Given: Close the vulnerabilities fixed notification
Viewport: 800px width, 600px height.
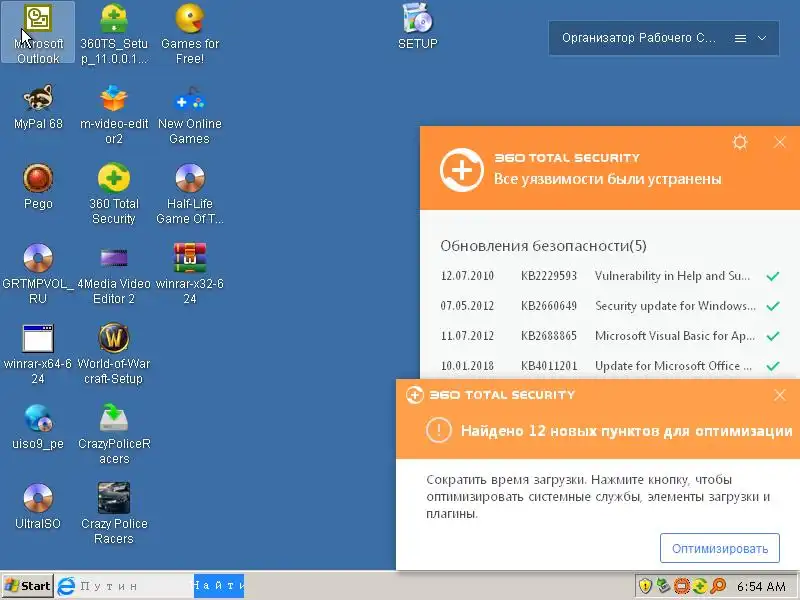Looking at the screenshot, I should point(780,142).
